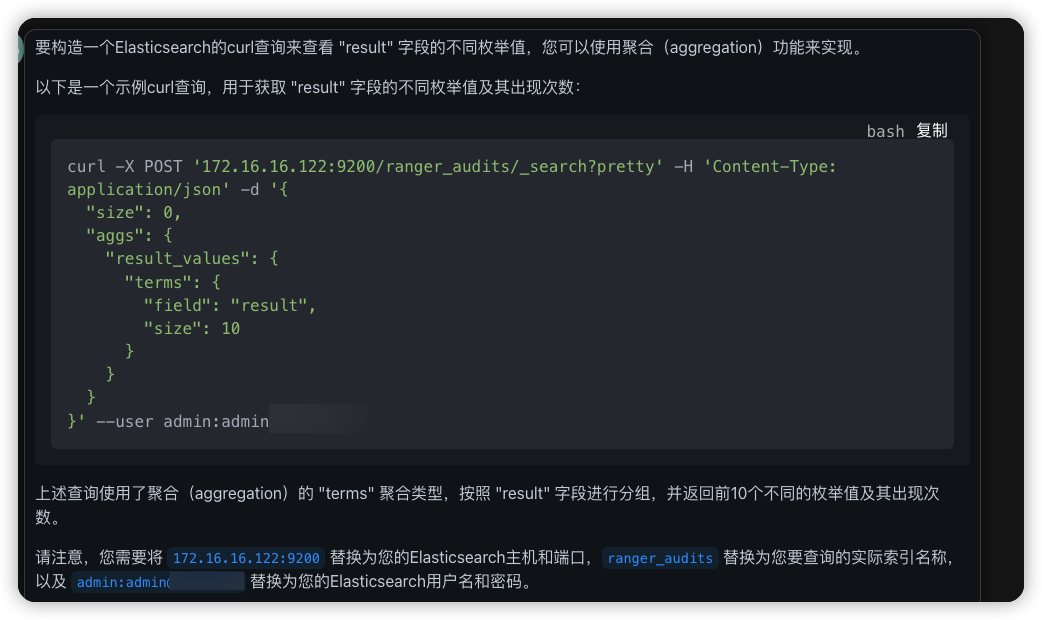Click the green assistant avatar at message edge

pos(21,48)
